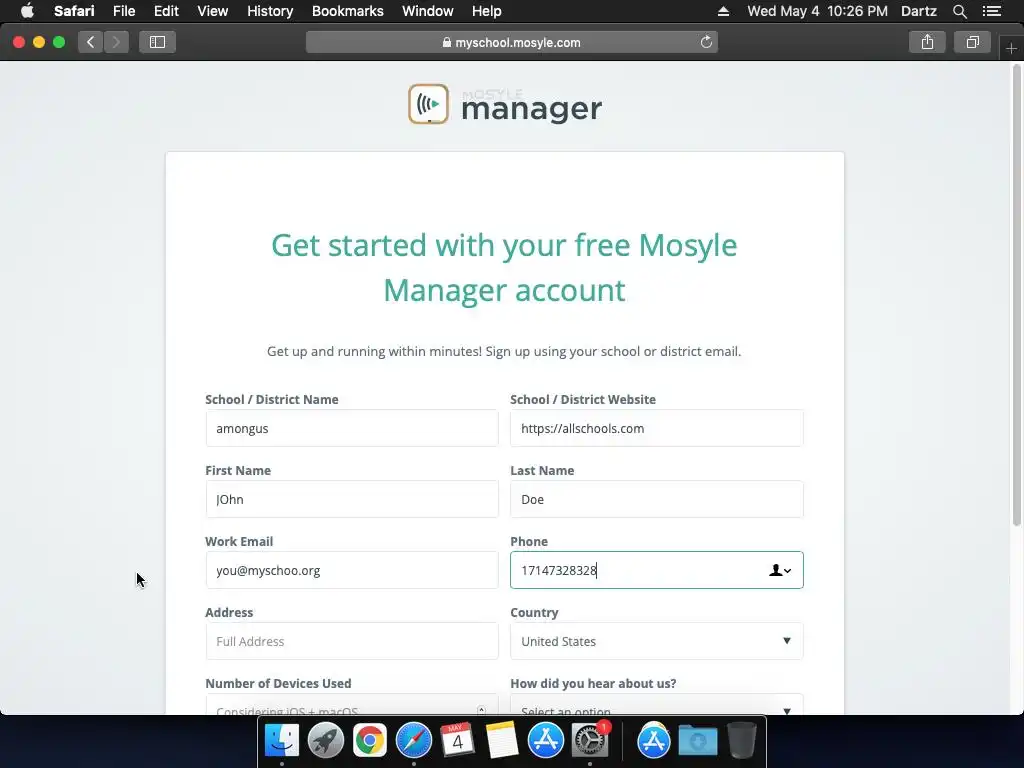Click School / District Website field

point(656,428)
